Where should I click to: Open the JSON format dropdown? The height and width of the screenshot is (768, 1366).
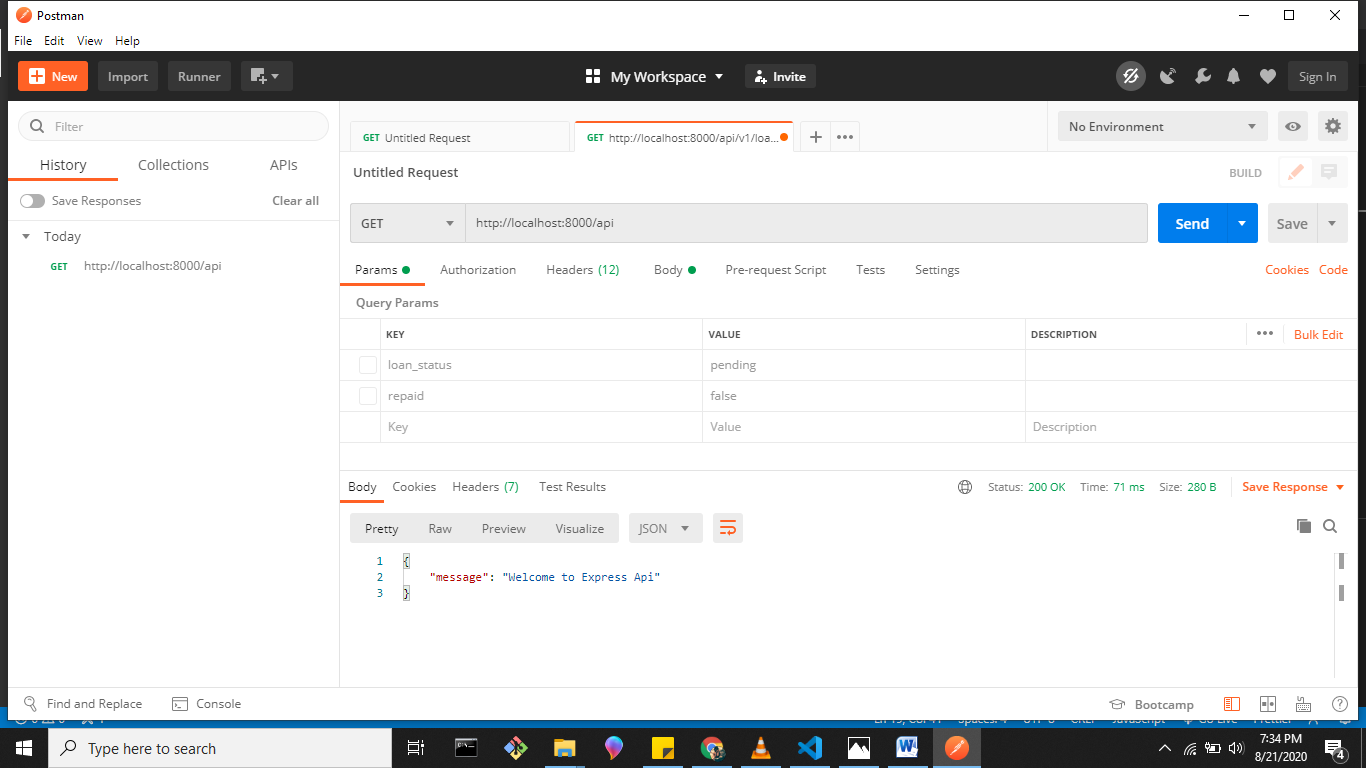click(665, 528)
